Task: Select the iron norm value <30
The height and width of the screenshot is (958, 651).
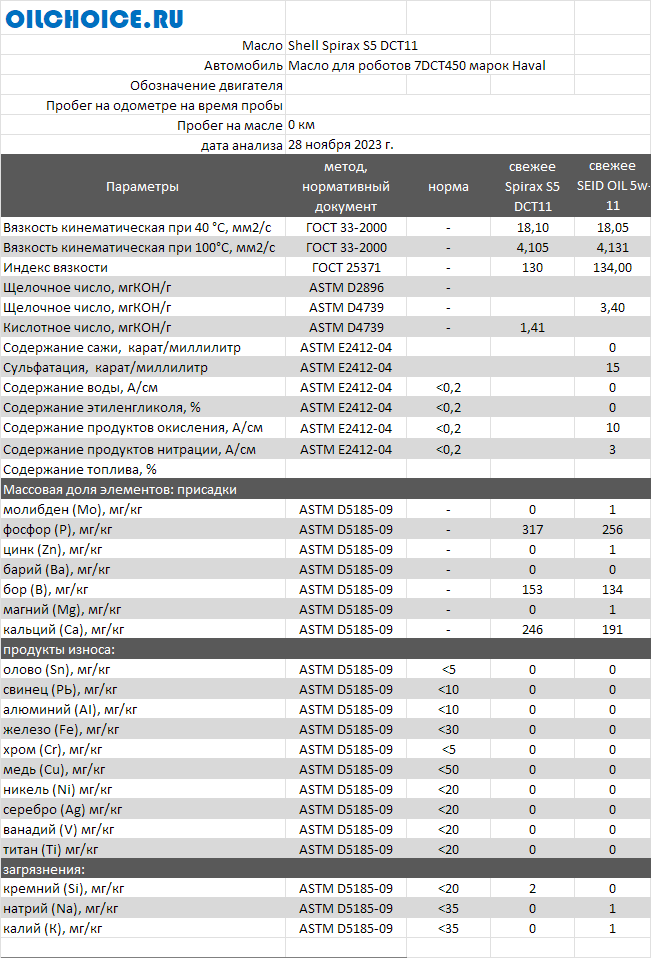Action: point(448,729)
